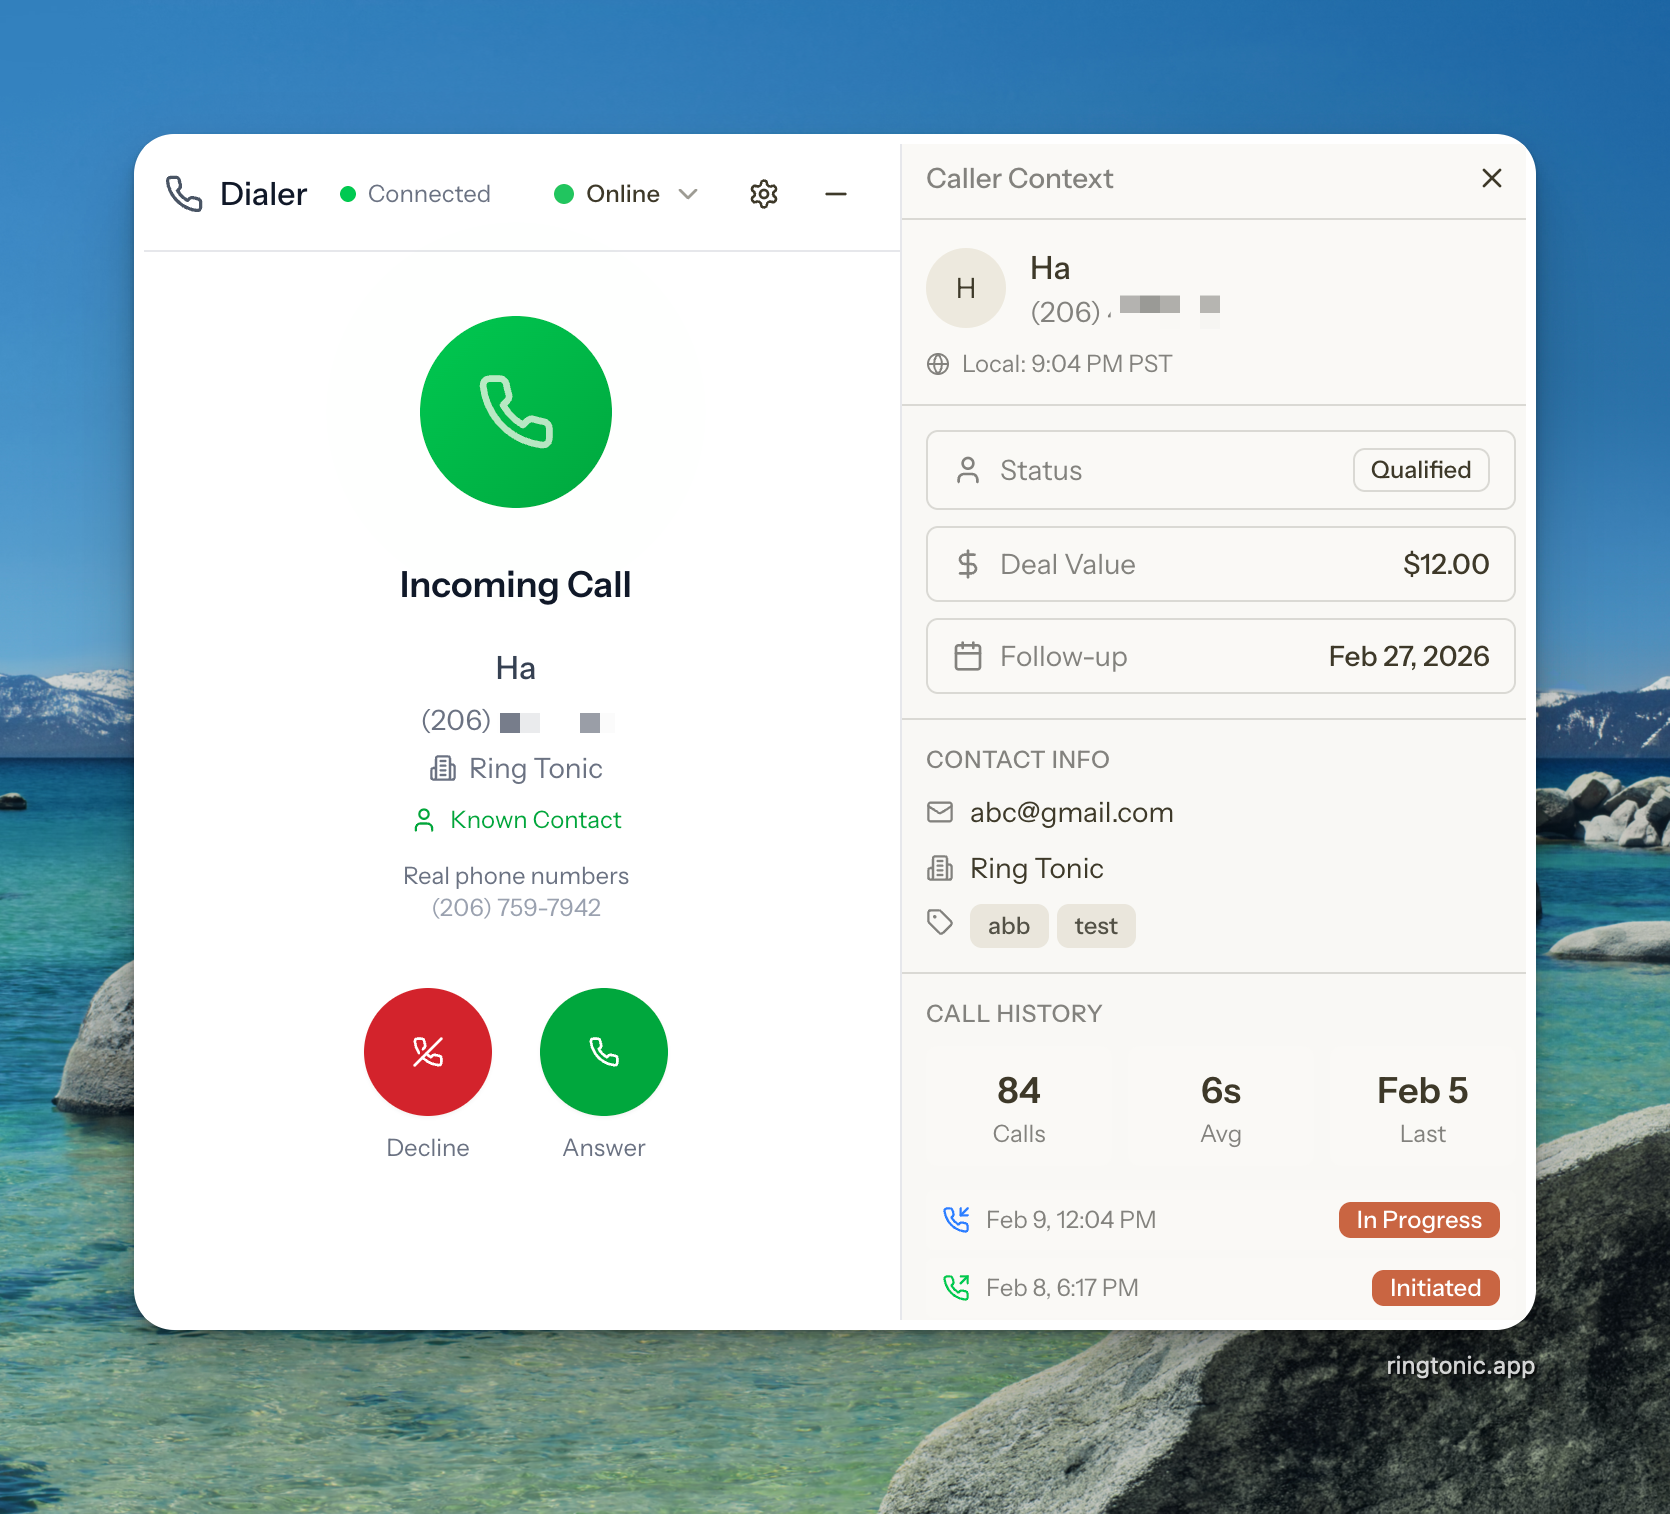
Task: Open the Follow-up date field
Action: click(1220, 656)
